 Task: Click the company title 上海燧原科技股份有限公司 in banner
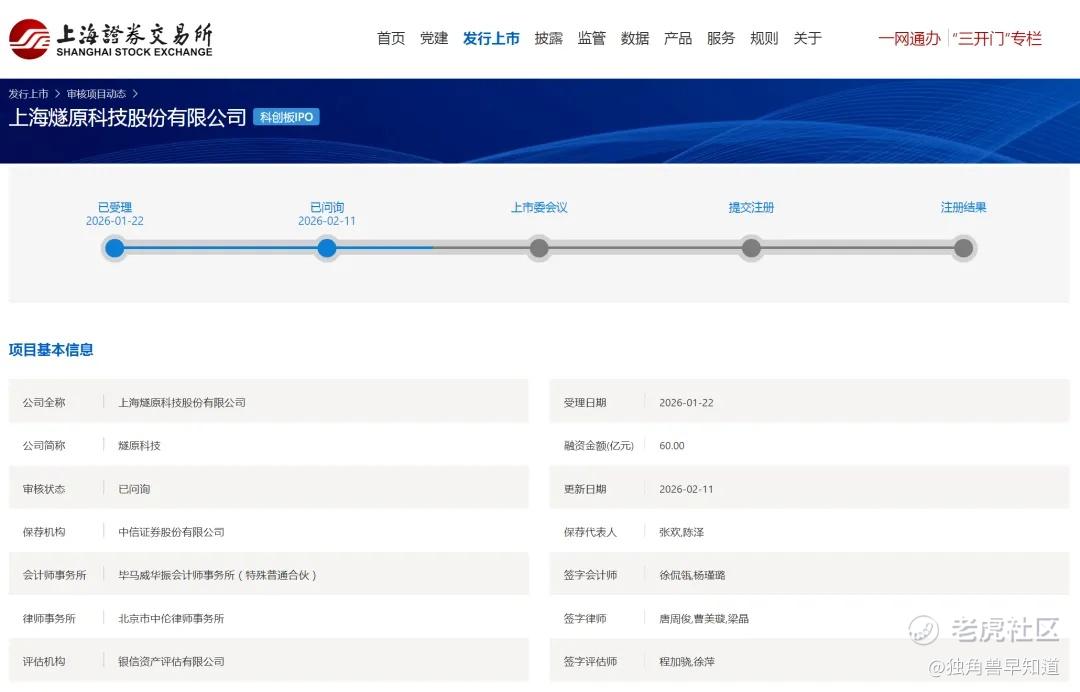127,118
